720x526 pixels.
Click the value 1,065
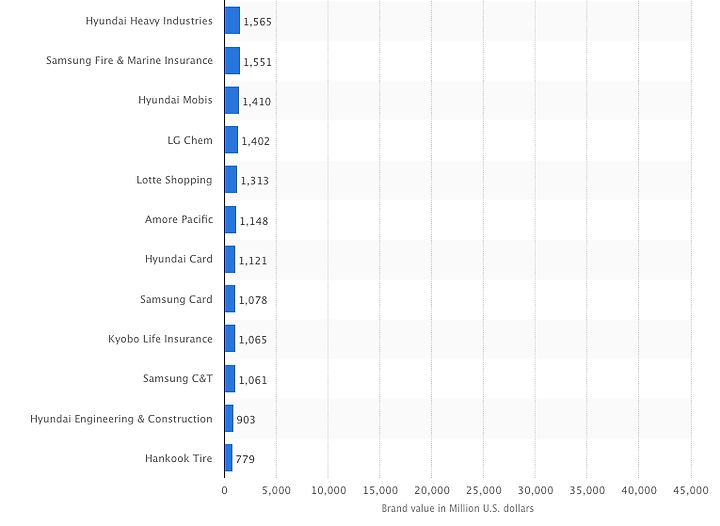(253, 340)
